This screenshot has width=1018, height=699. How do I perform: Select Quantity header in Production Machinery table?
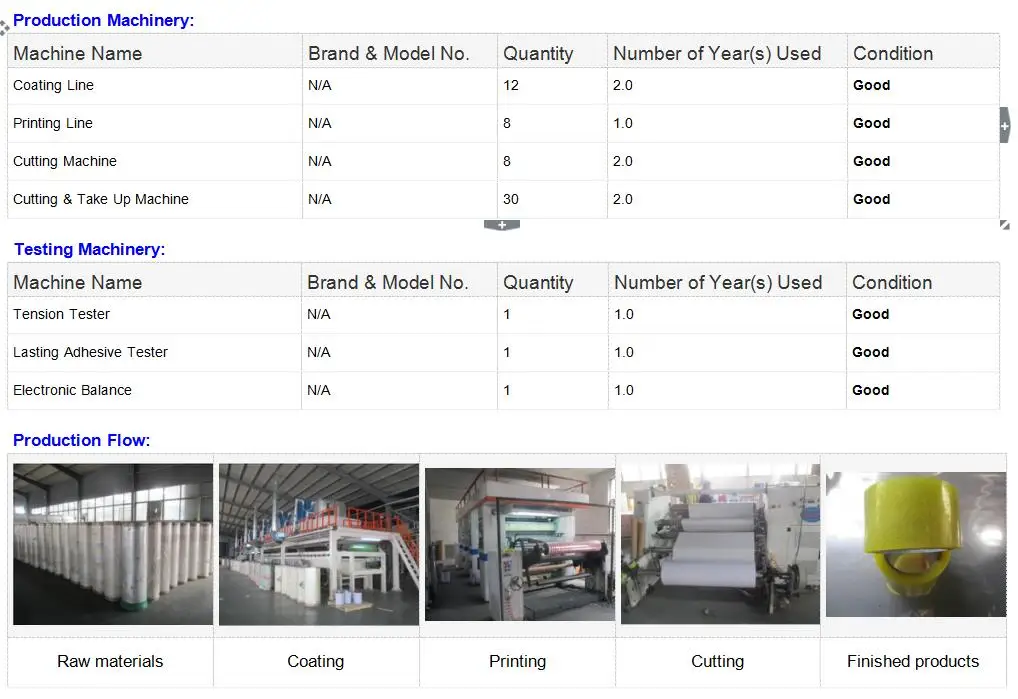(538, 53)
